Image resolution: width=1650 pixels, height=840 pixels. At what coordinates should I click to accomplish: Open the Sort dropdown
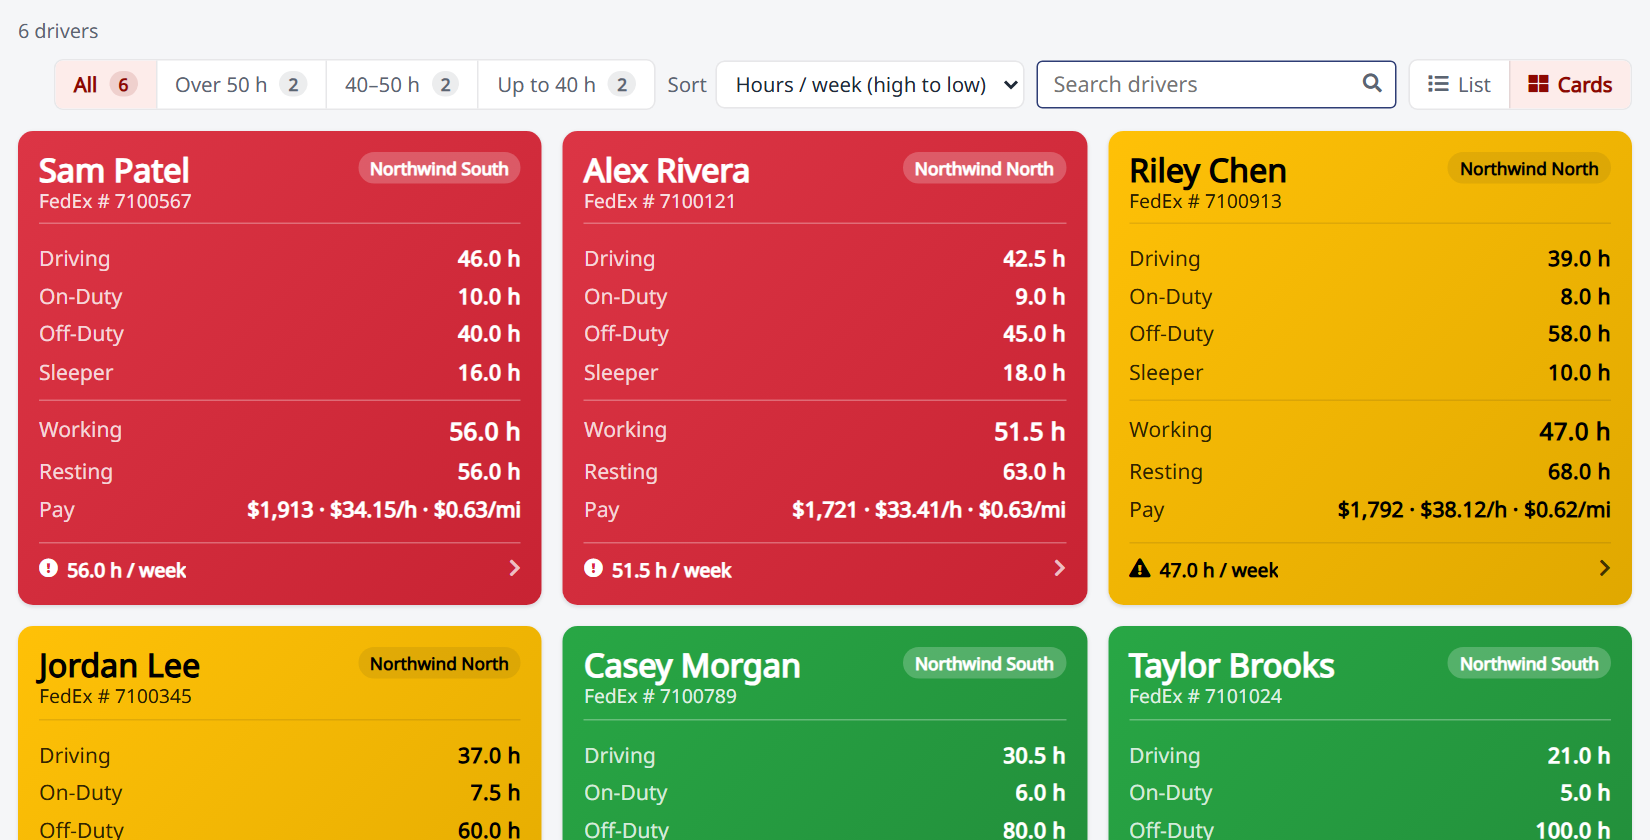(870, 85)
